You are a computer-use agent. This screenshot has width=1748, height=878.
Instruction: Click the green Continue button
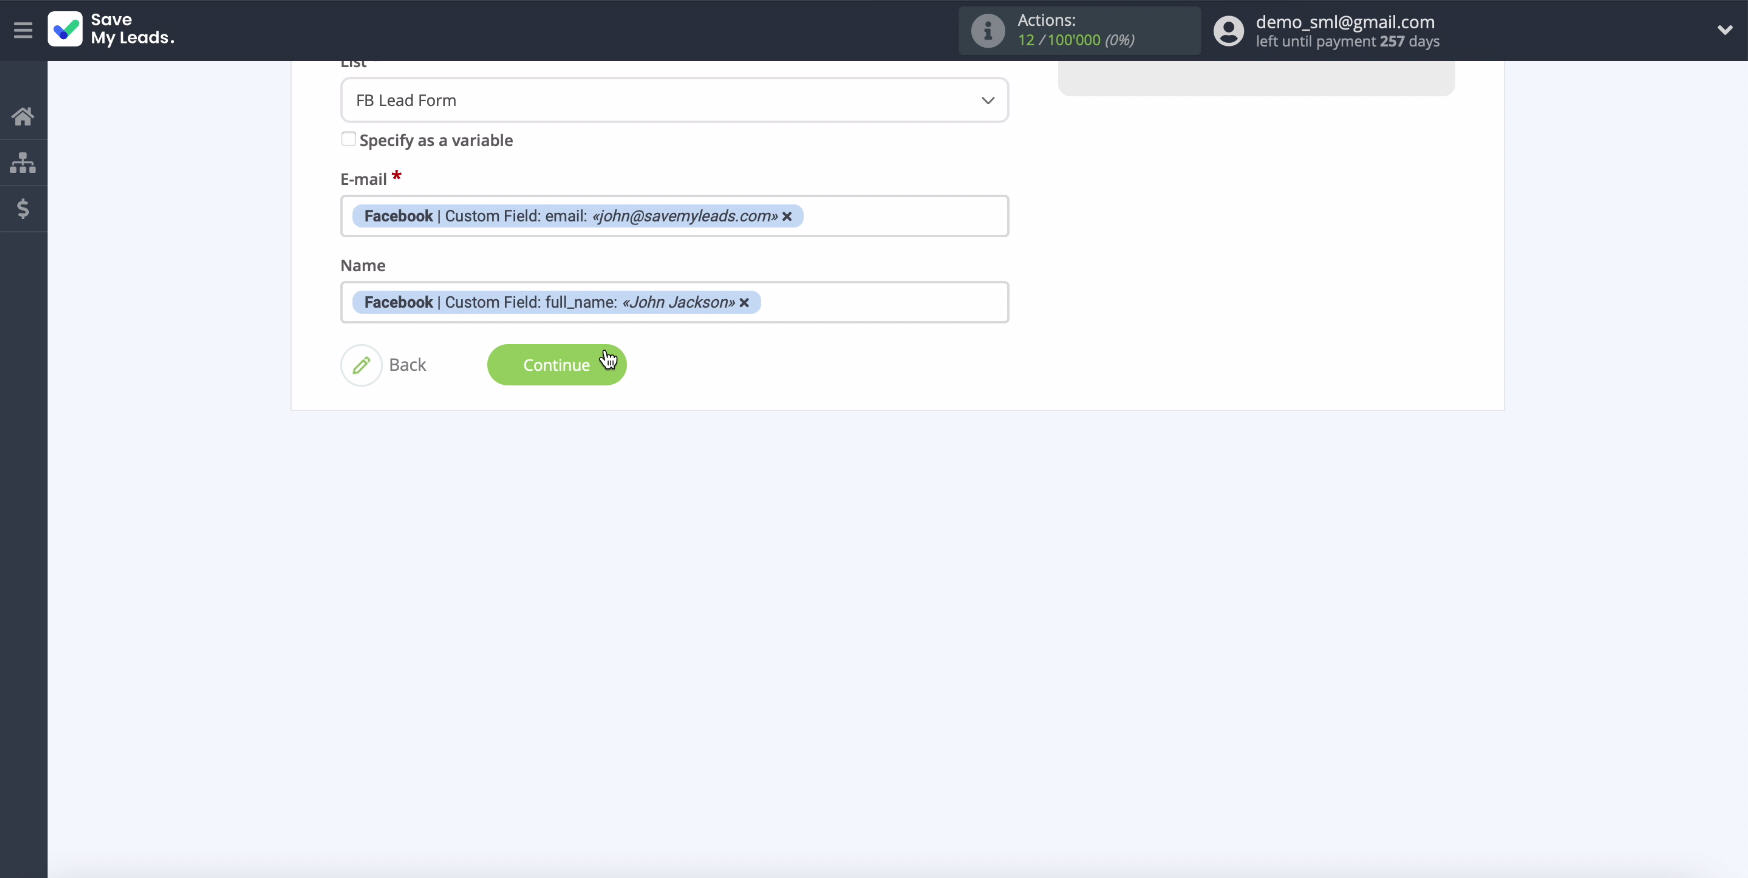click(556, 365)
